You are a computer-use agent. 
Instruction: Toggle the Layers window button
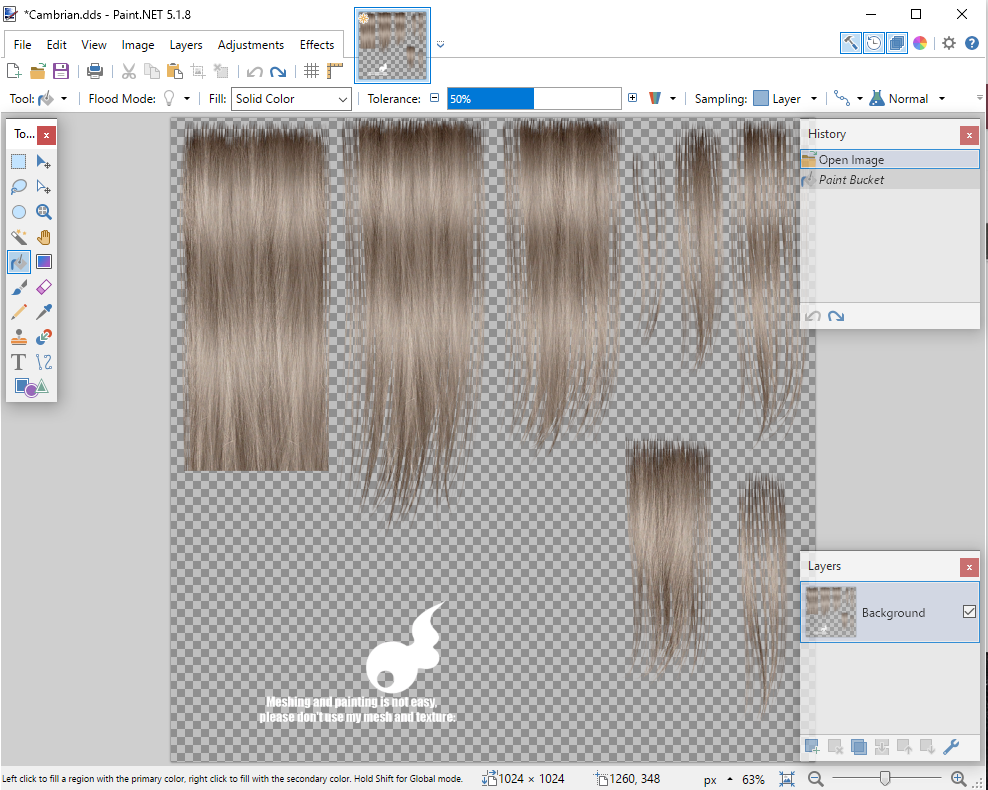pos(896,43)
